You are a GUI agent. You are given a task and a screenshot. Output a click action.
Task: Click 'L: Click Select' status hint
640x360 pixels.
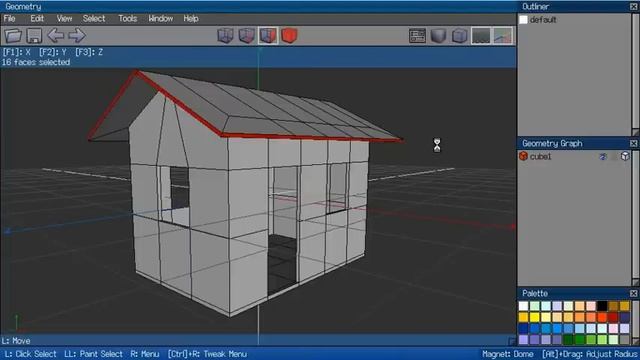tap(31, 354)
